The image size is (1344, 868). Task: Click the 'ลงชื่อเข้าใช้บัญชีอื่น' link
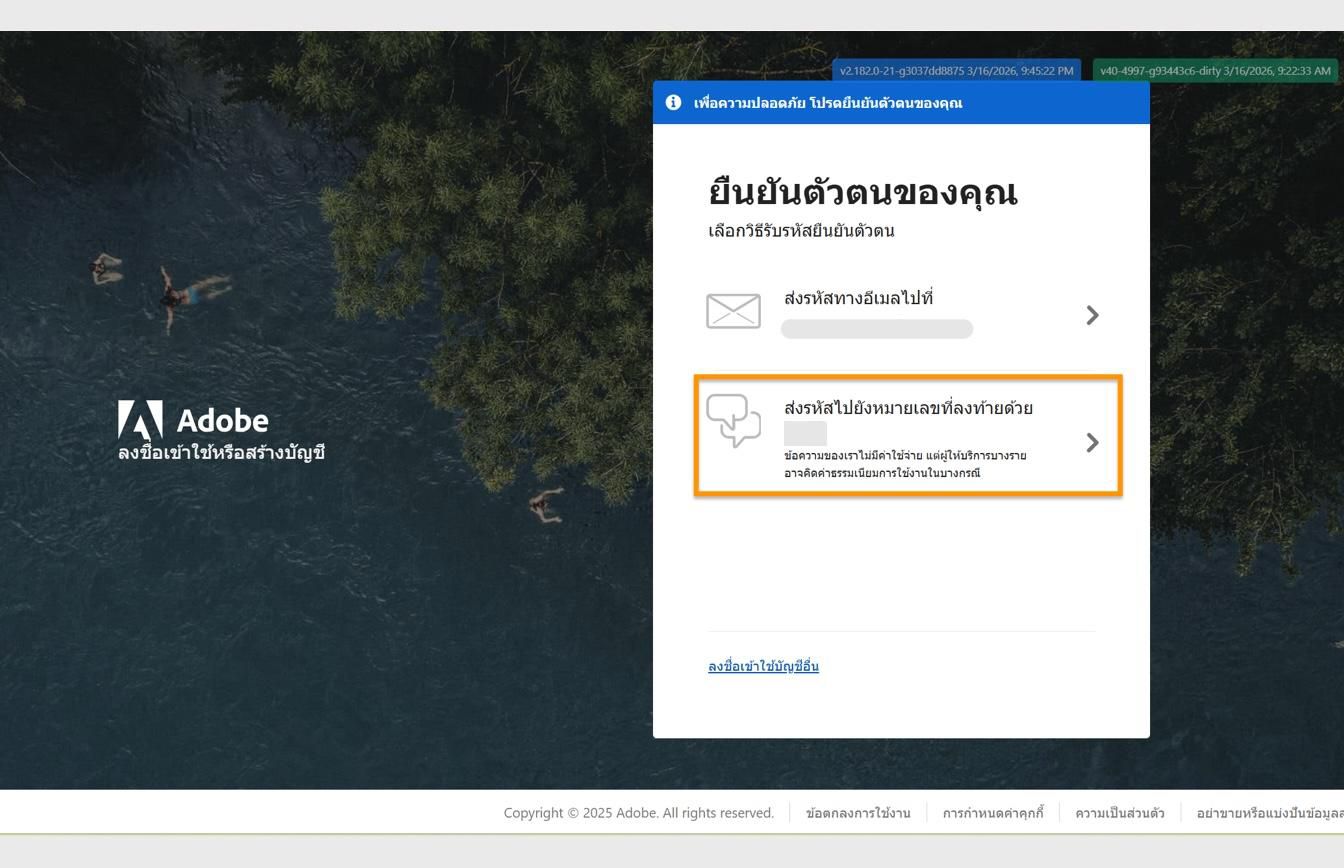tap(763, 666)
